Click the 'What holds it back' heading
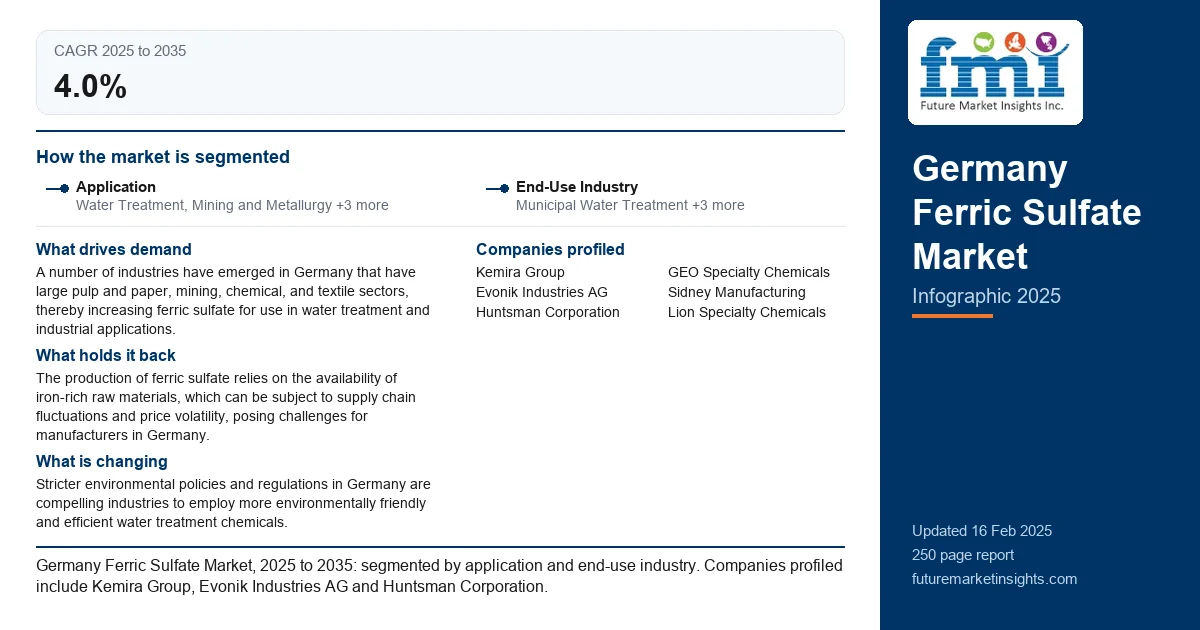The image size is (1200, 630). 106,355
